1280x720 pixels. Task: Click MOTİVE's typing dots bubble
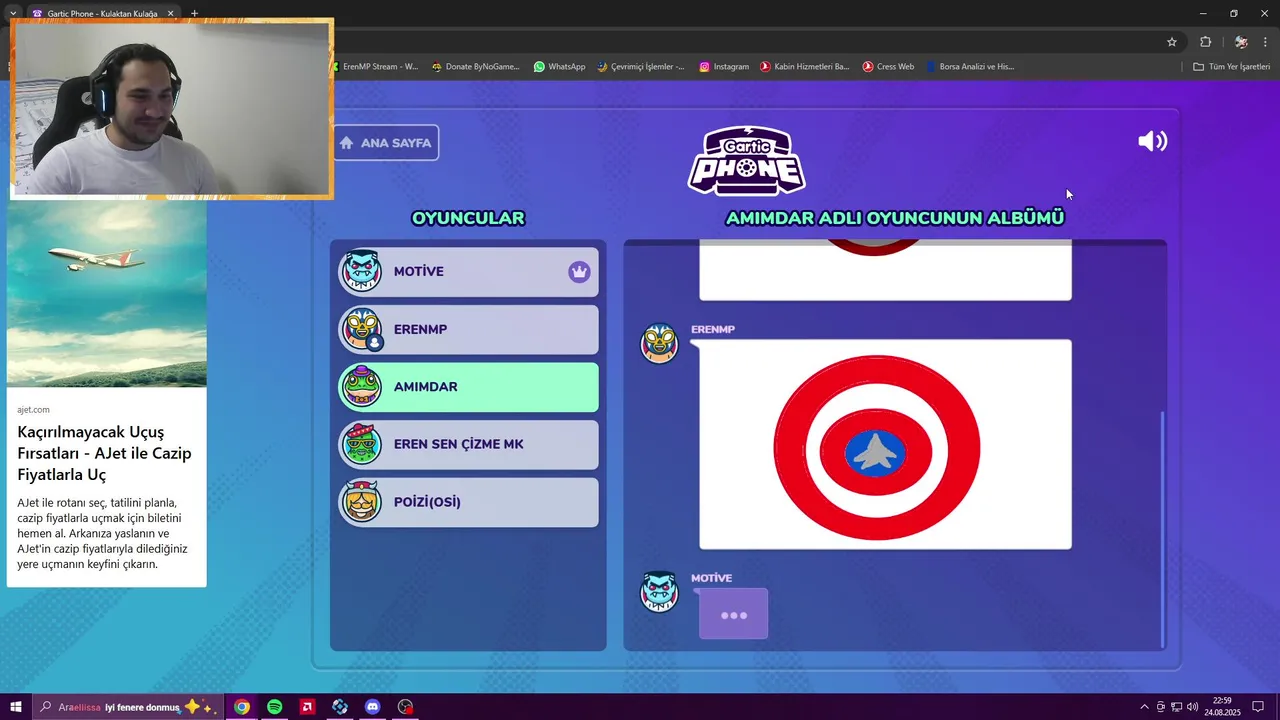(x=733, y=614)
